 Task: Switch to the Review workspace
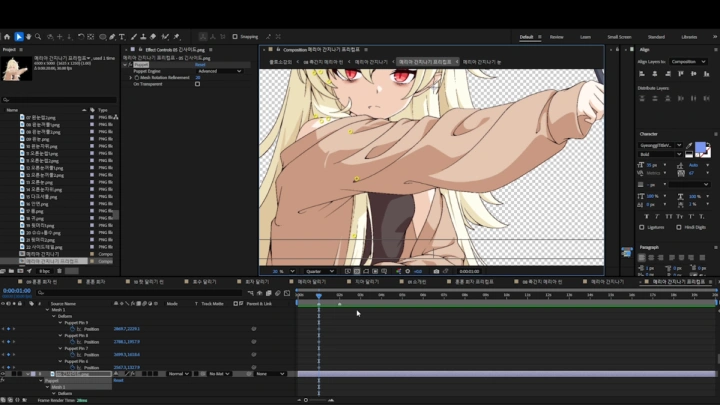click(x=557, y=37)
